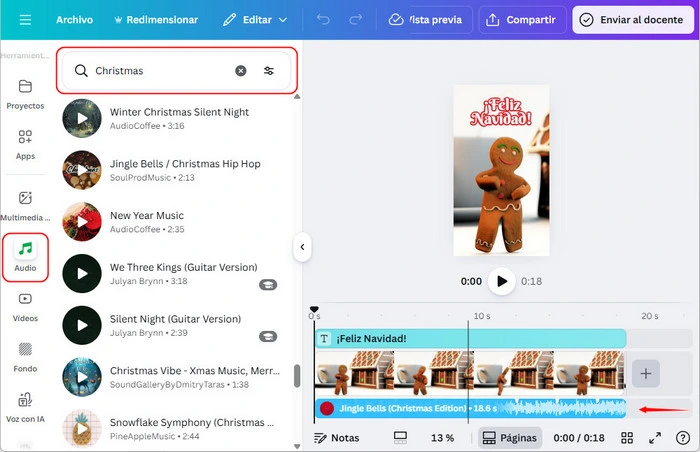
Task: Open grid view of pages
Action: tap(627, 438)
